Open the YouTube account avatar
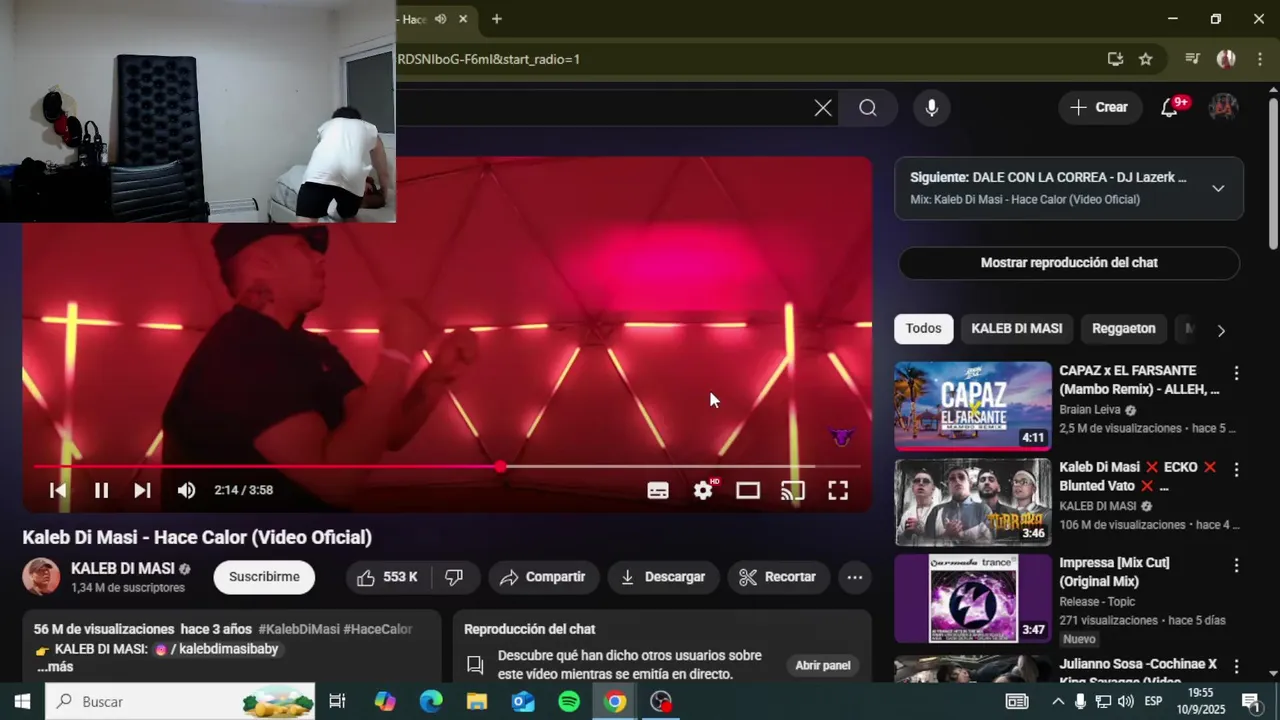Screen dimensions: 1280x720 click(1223, 108)
